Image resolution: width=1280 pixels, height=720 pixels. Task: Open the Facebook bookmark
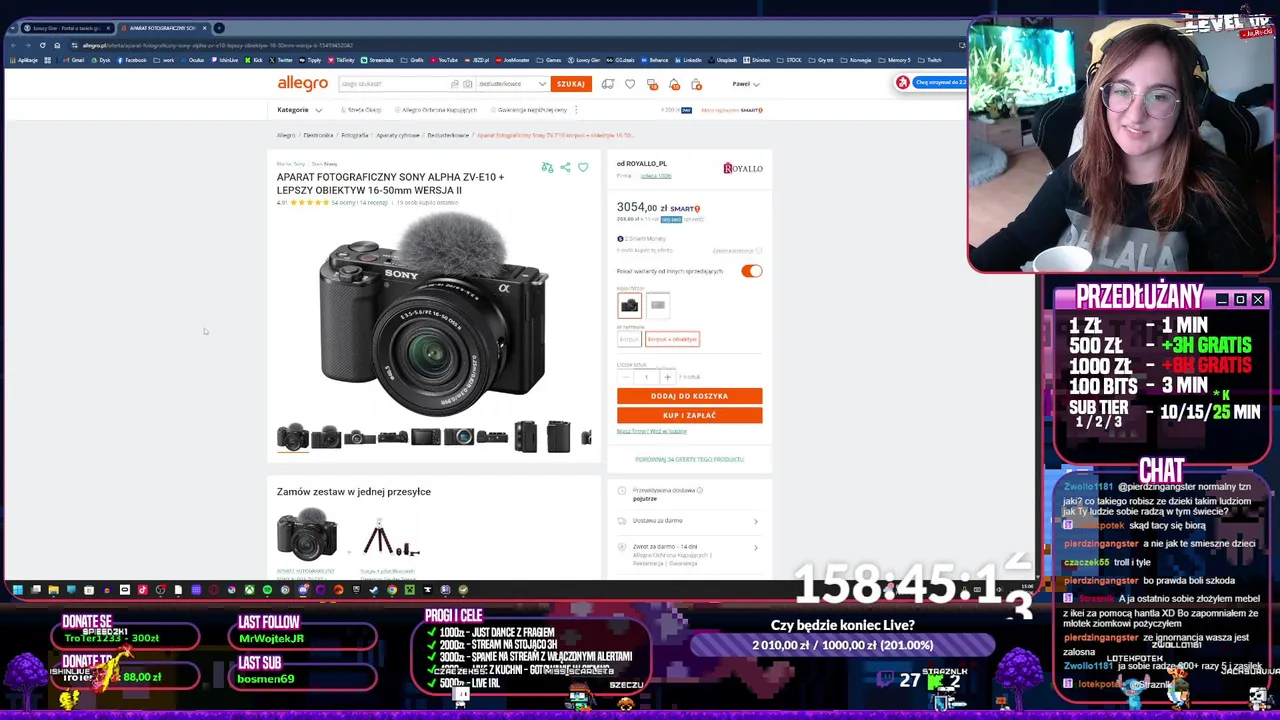click(x=132, y=60)
